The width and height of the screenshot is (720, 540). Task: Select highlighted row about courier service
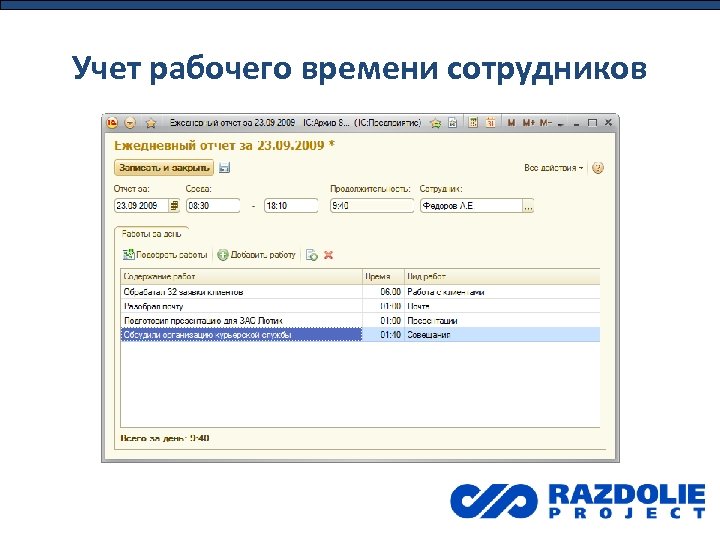pyautogui.click(x=360, y=335)
